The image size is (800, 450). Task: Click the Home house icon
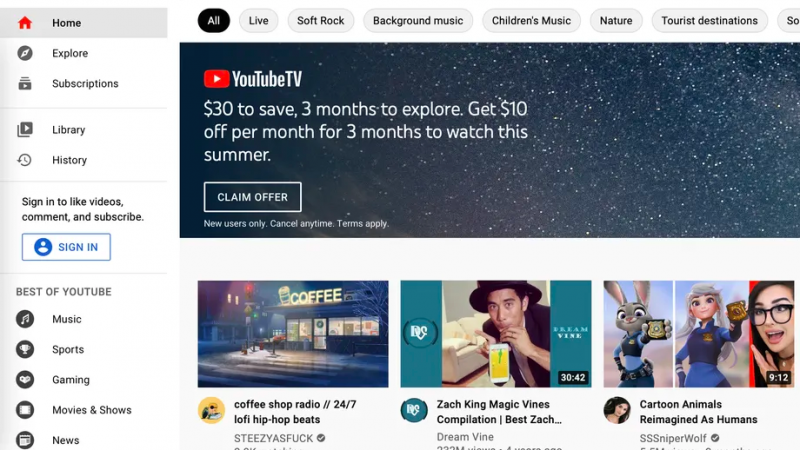[x=24, y=23]
